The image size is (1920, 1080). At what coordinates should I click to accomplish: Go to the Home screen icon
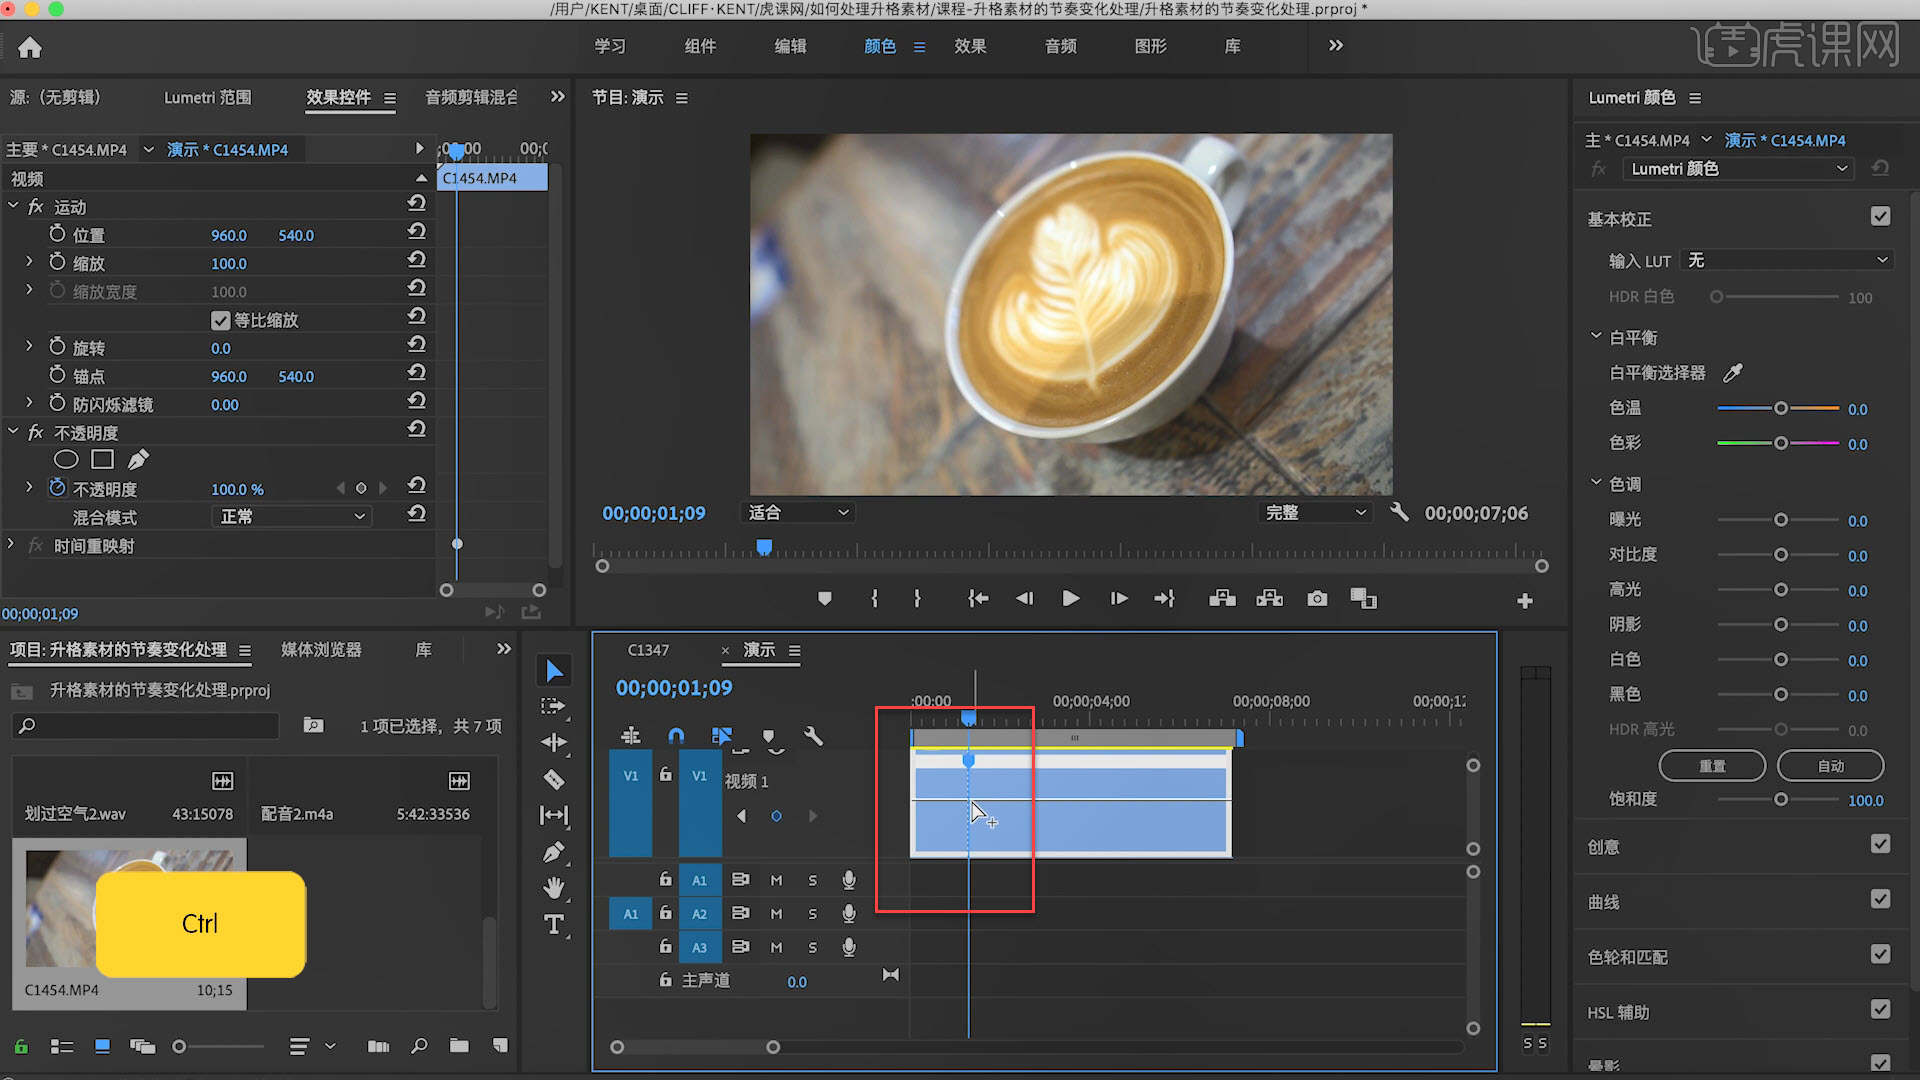[x=30, y=47]
